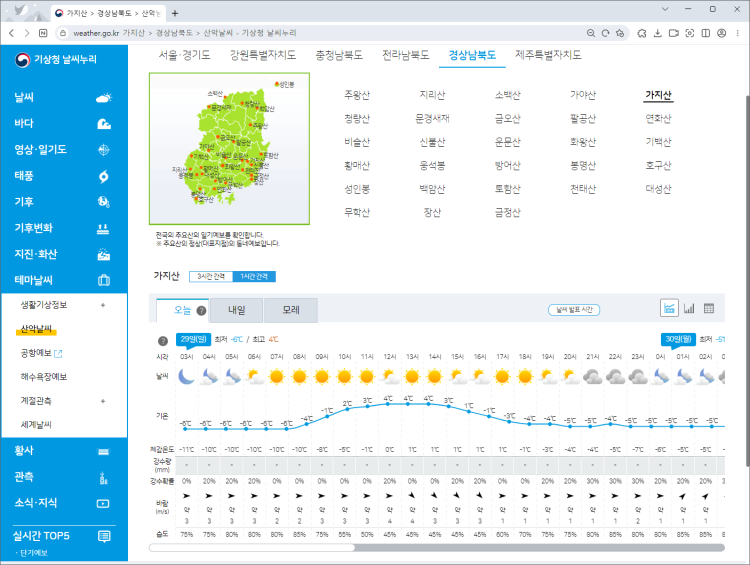Expand the 생활기상정보 submenu

click(x=103, y=305)
